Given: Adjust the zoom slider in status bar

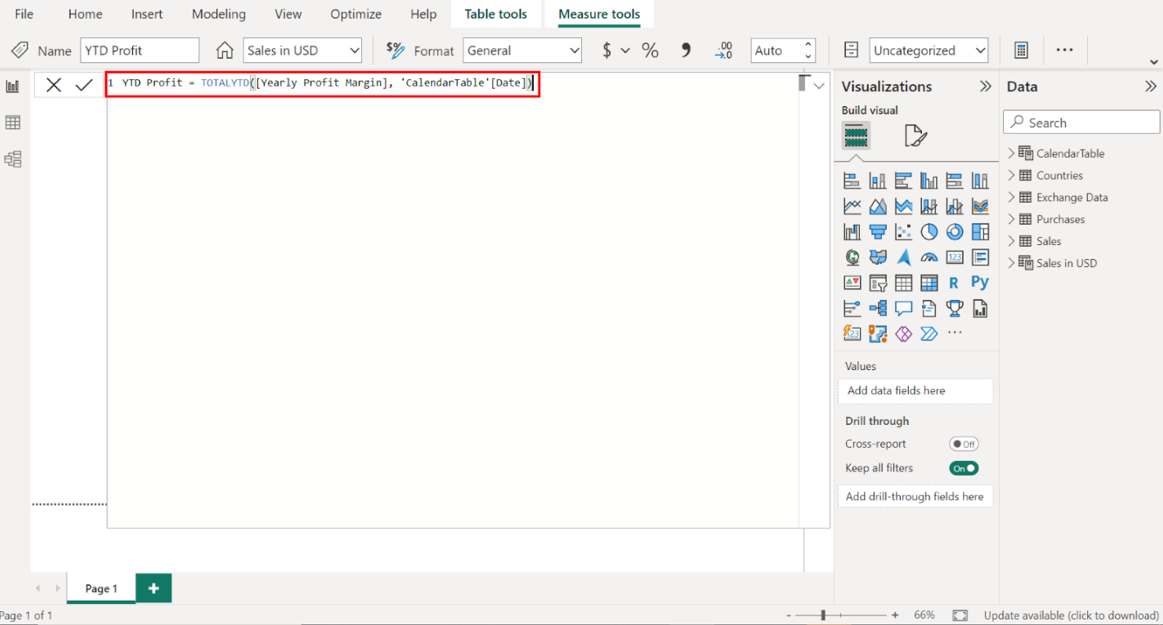Looking at the screenshot, I should point(823,615).
